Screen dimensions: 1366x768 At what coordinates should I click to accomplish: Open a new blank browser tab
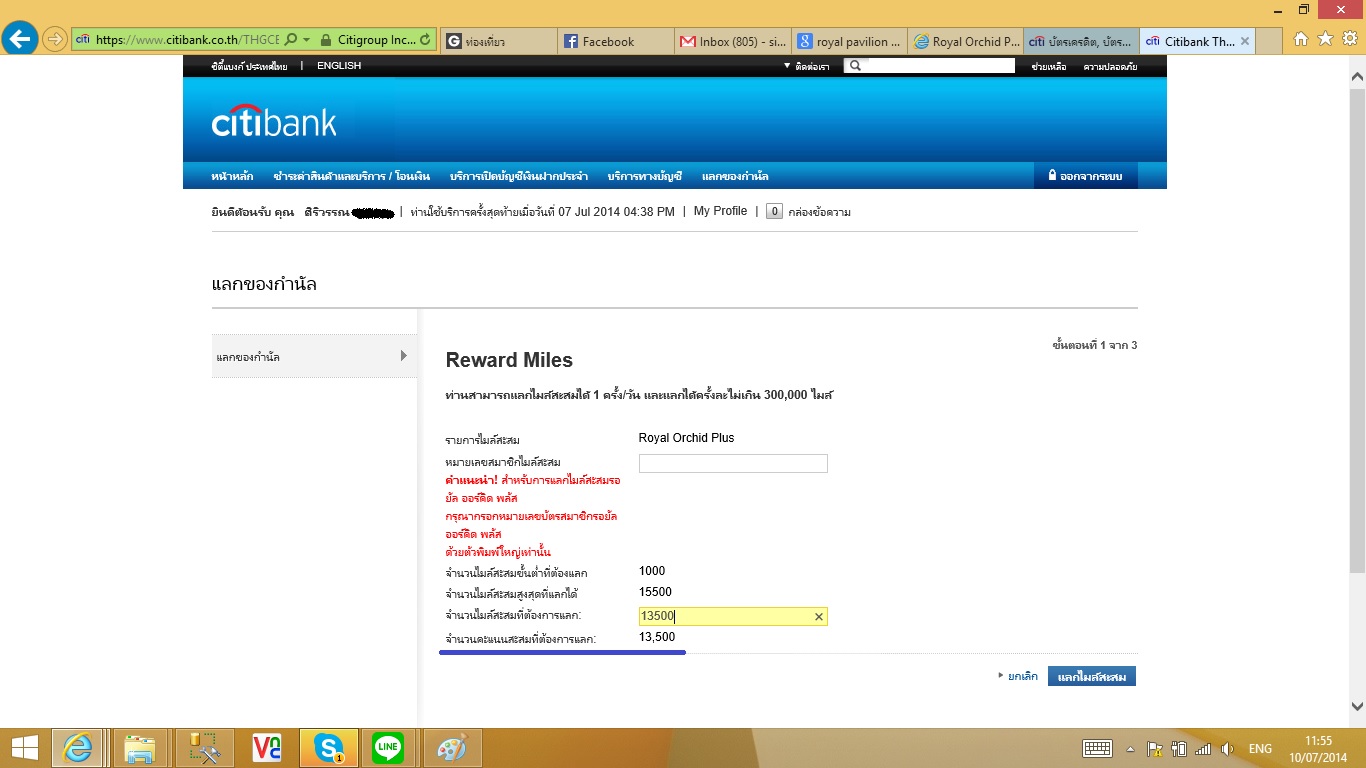tap(1270, 41)
